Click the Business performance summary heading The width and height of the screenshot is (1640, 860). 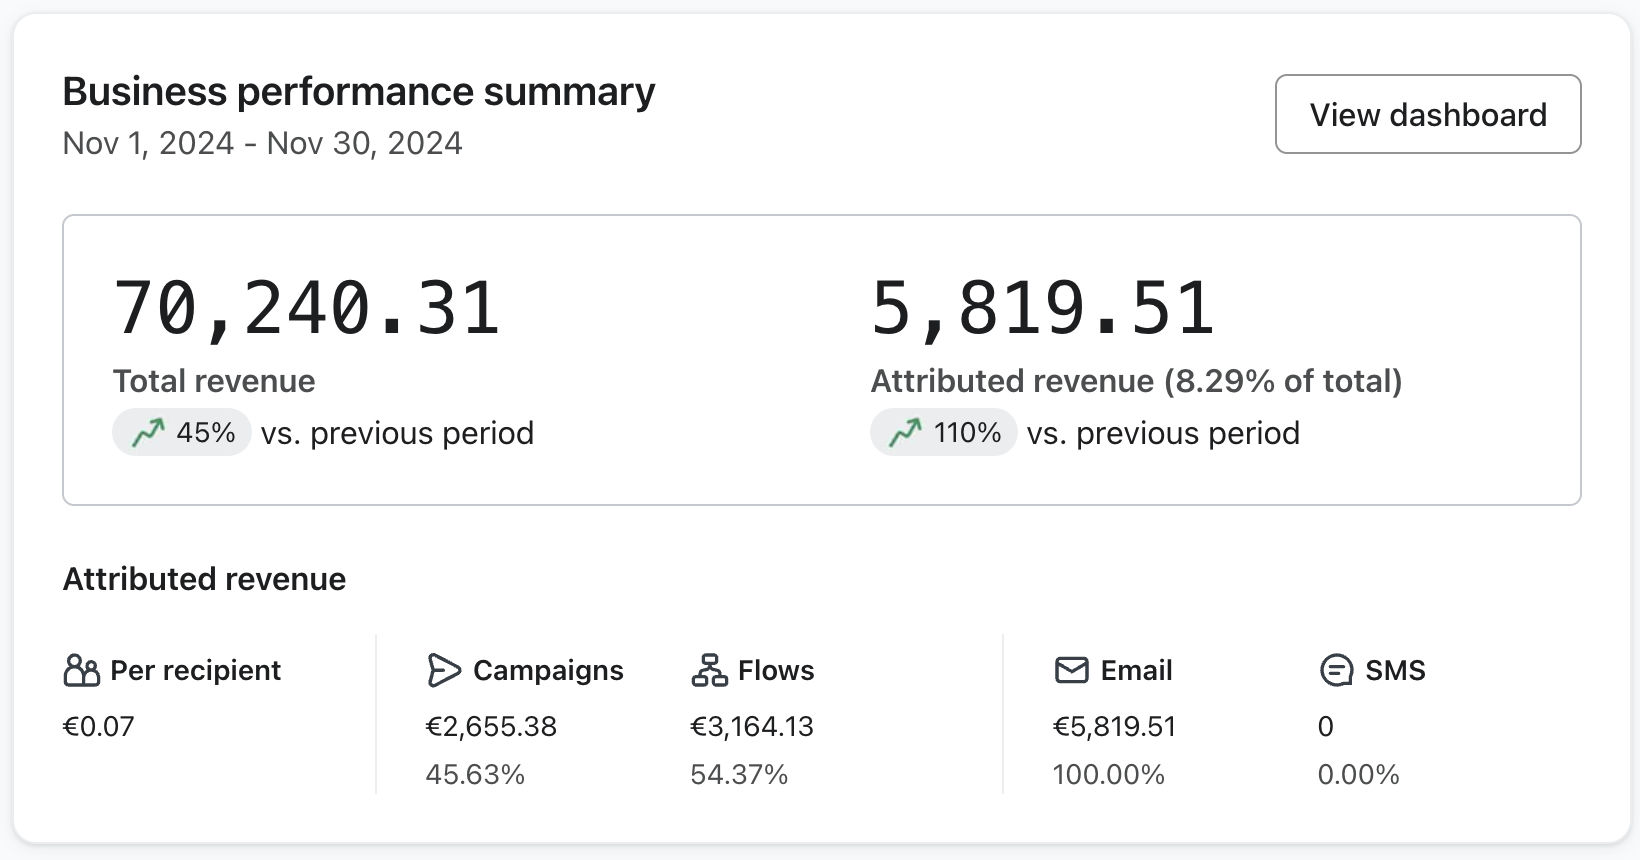359,91
